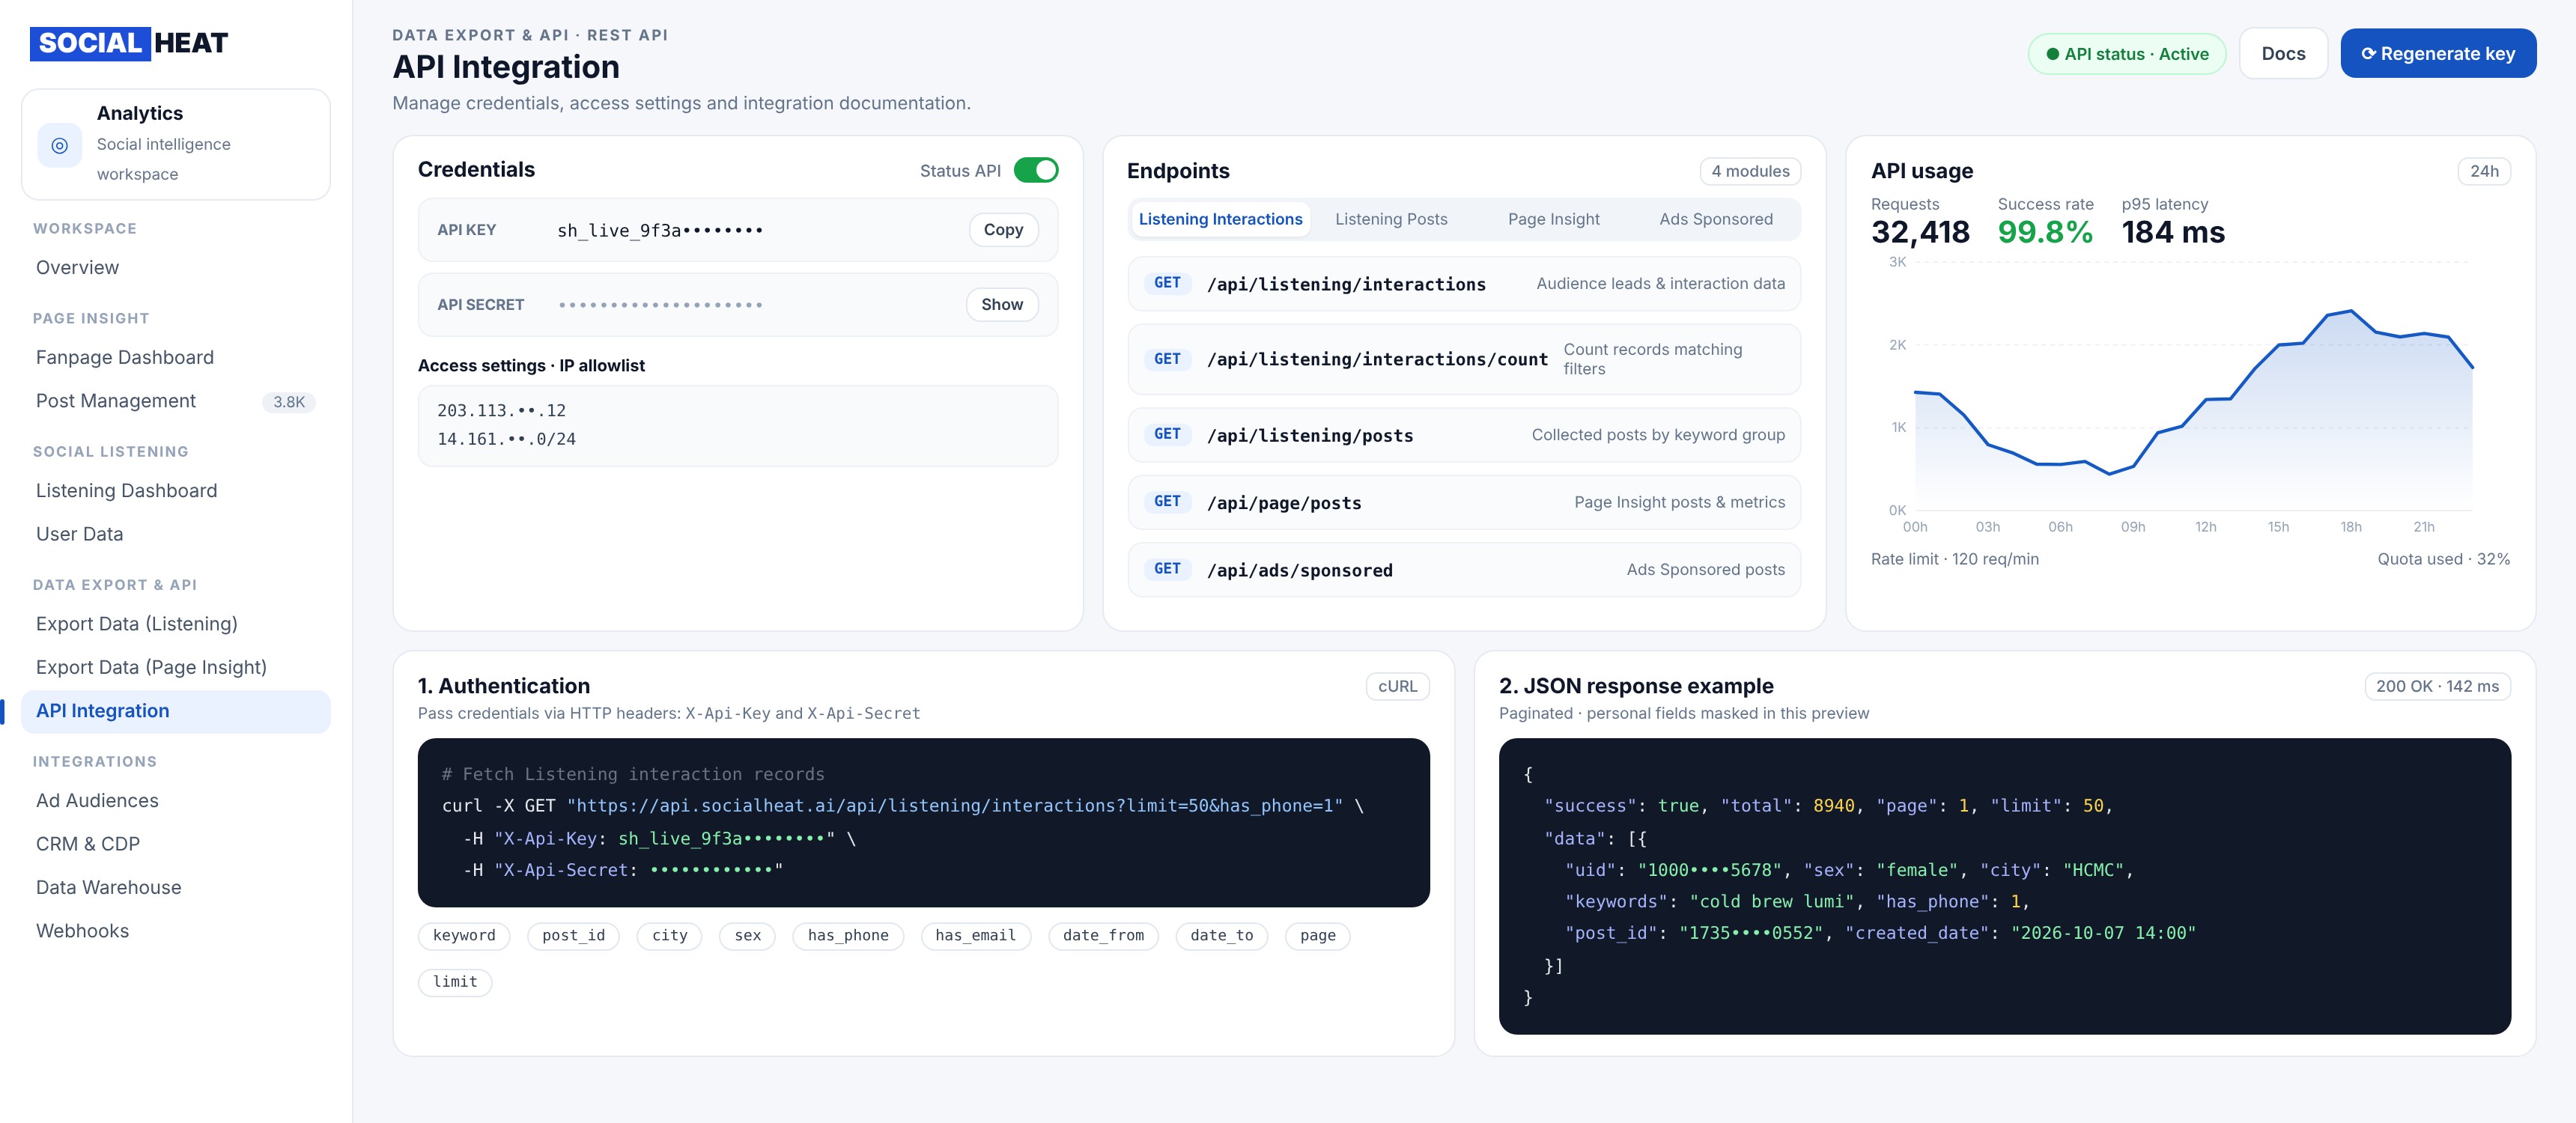This screenshot has width=2576, height=1123.
Task: Select the /api/listening/posts endpoint
Action: coord(1463,435)
